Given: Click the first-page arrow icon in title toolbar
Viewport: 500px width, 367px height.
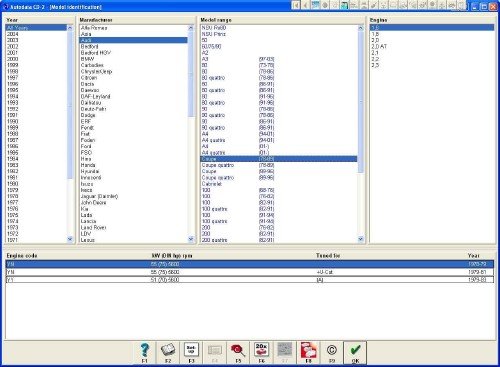Looking at the screenshot, I should click(x=296, y=5).
